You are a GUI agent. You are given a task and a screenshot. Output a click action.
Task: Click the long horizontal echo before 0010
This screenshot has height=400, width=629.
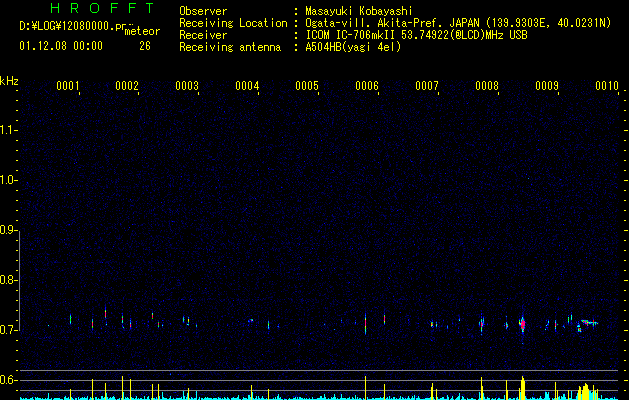[x=590, y=322]
